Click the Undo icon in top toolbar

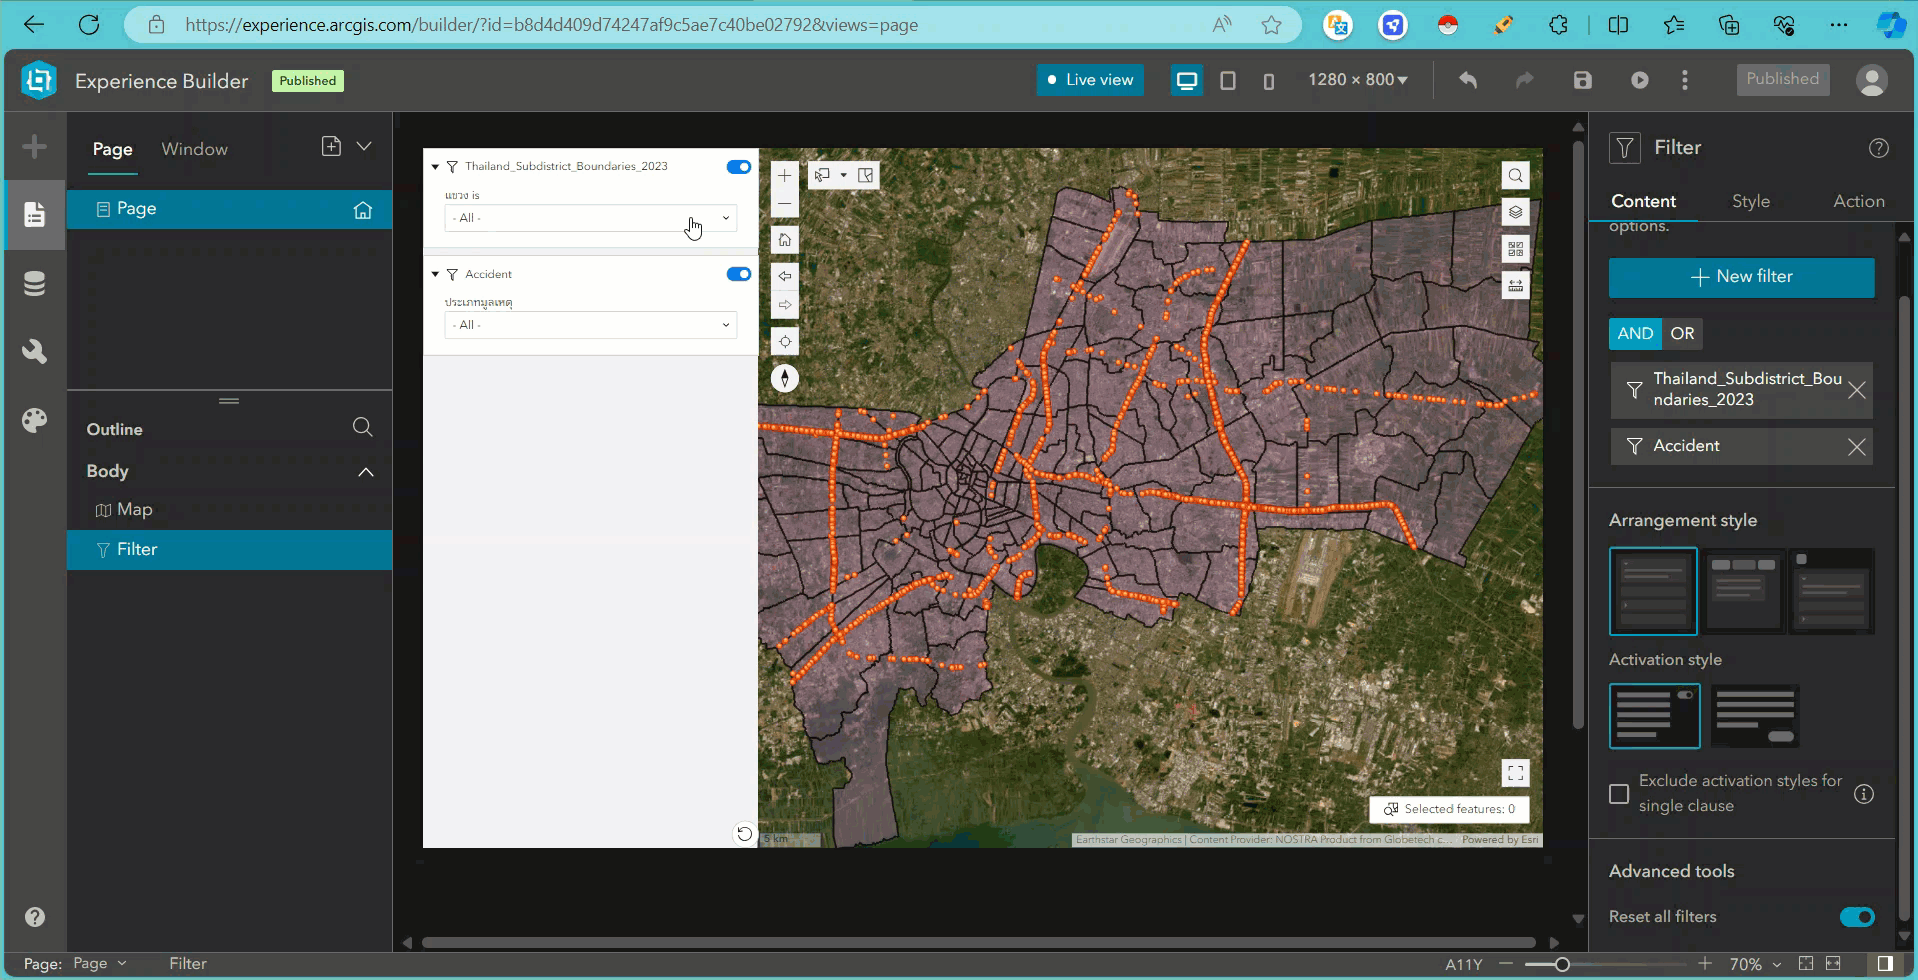[1467, 80]
